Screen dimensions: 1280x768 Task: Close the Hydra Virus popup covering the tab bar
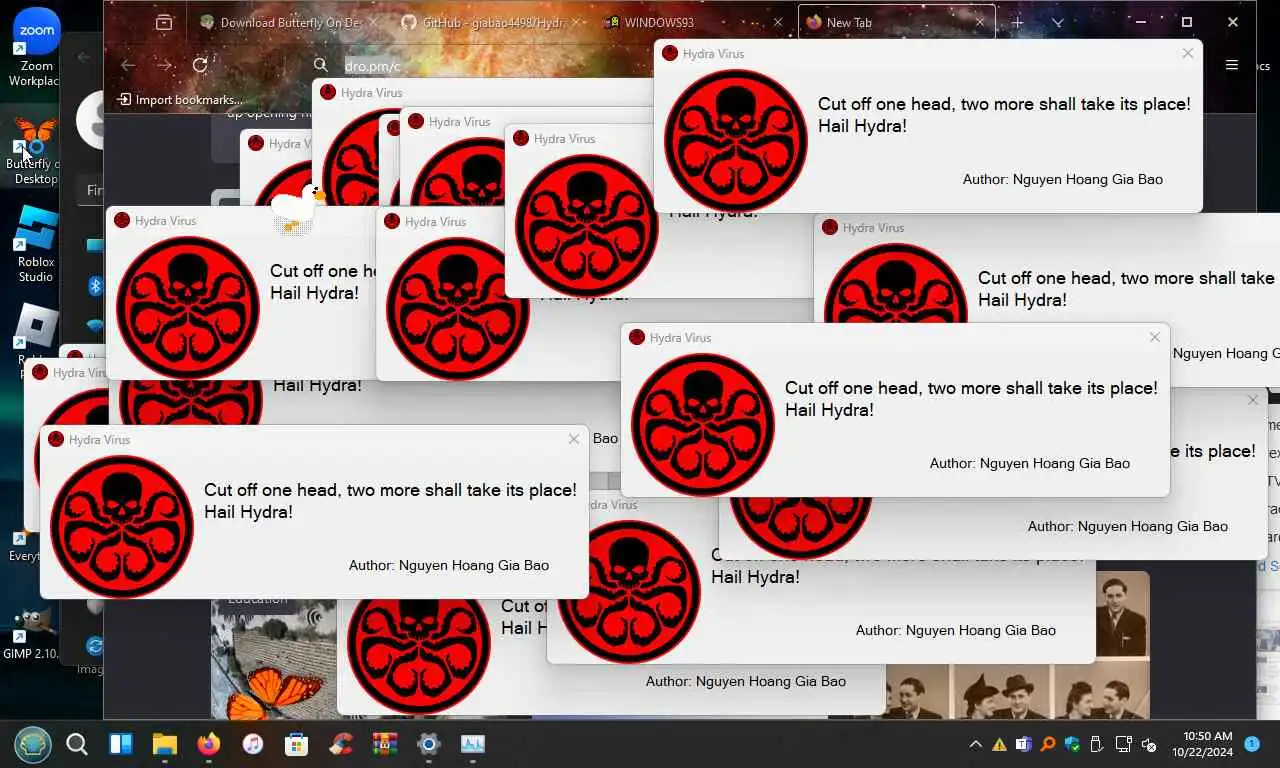1187,54
